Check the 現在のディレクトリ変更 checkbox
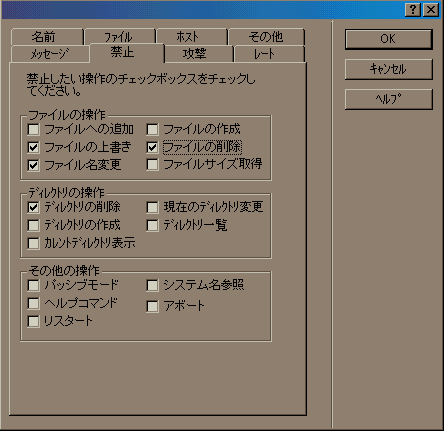 (152, 207)
